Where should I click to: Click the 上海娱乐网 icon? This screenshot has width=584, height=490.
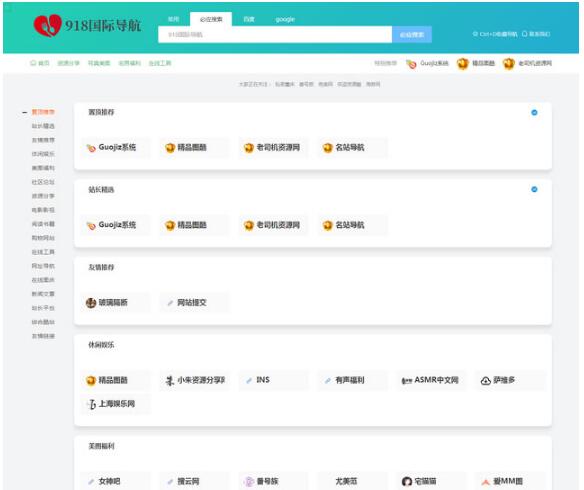[x=92, y=404]
